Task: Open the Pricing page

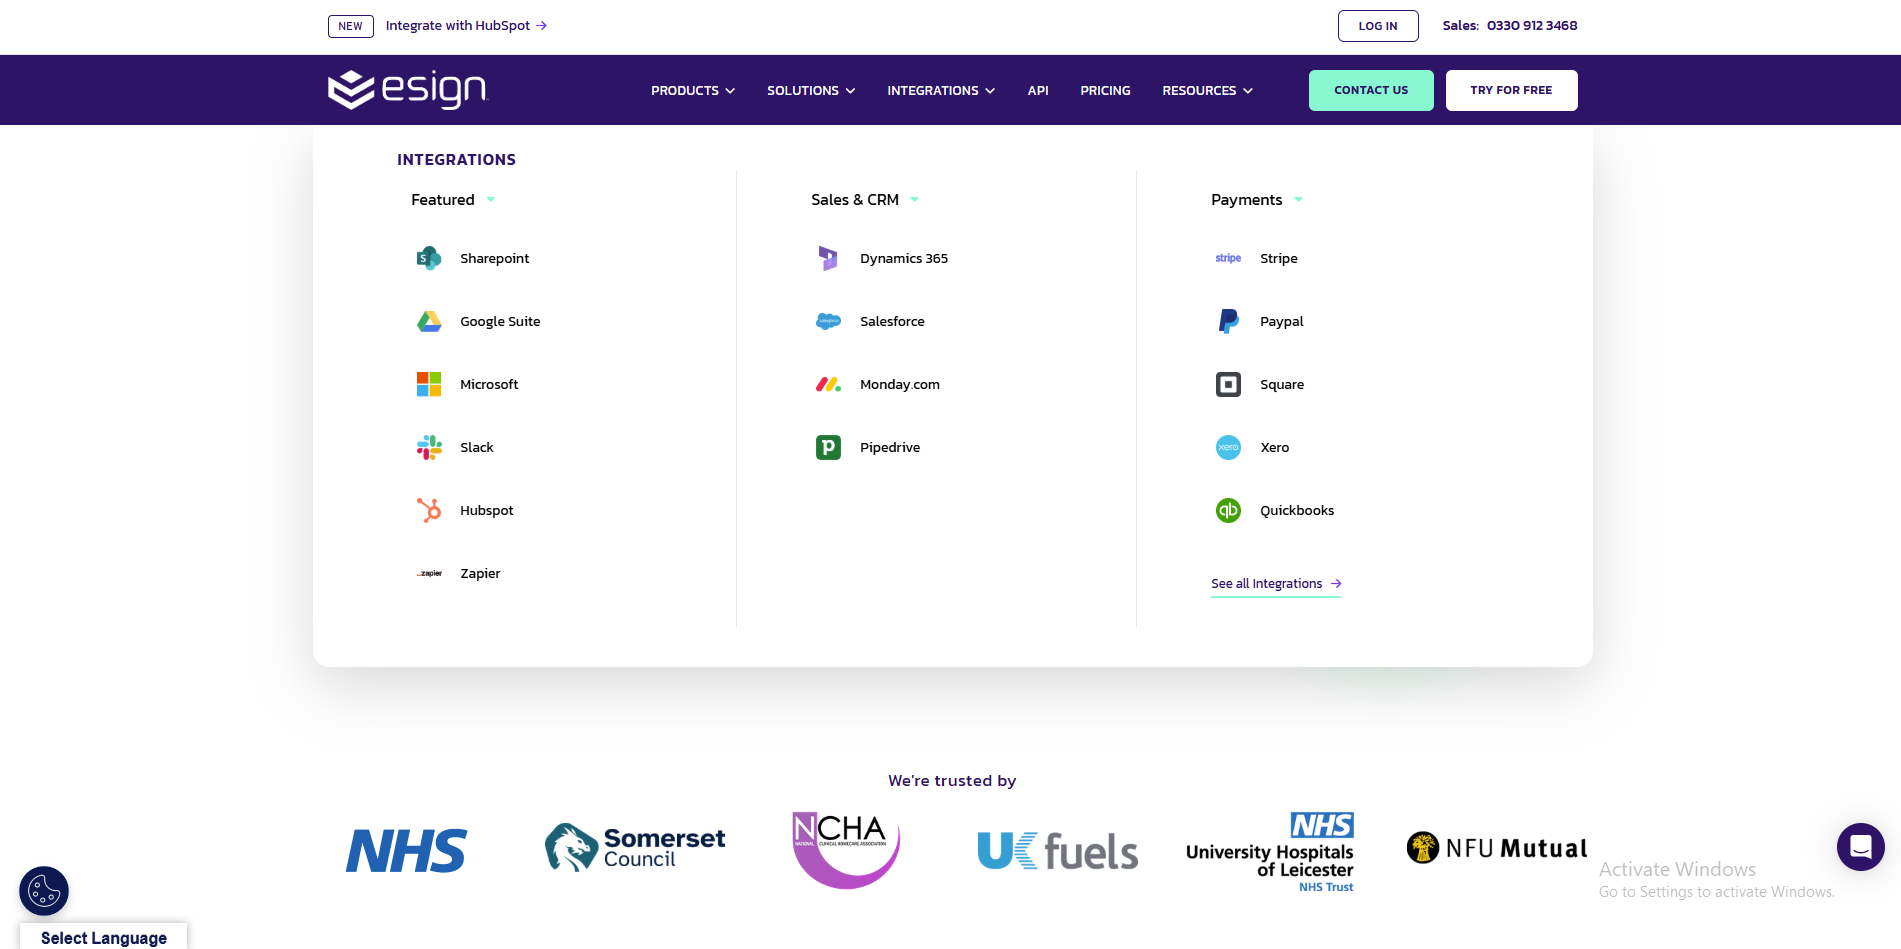Action: click(x=1105, y=90)
